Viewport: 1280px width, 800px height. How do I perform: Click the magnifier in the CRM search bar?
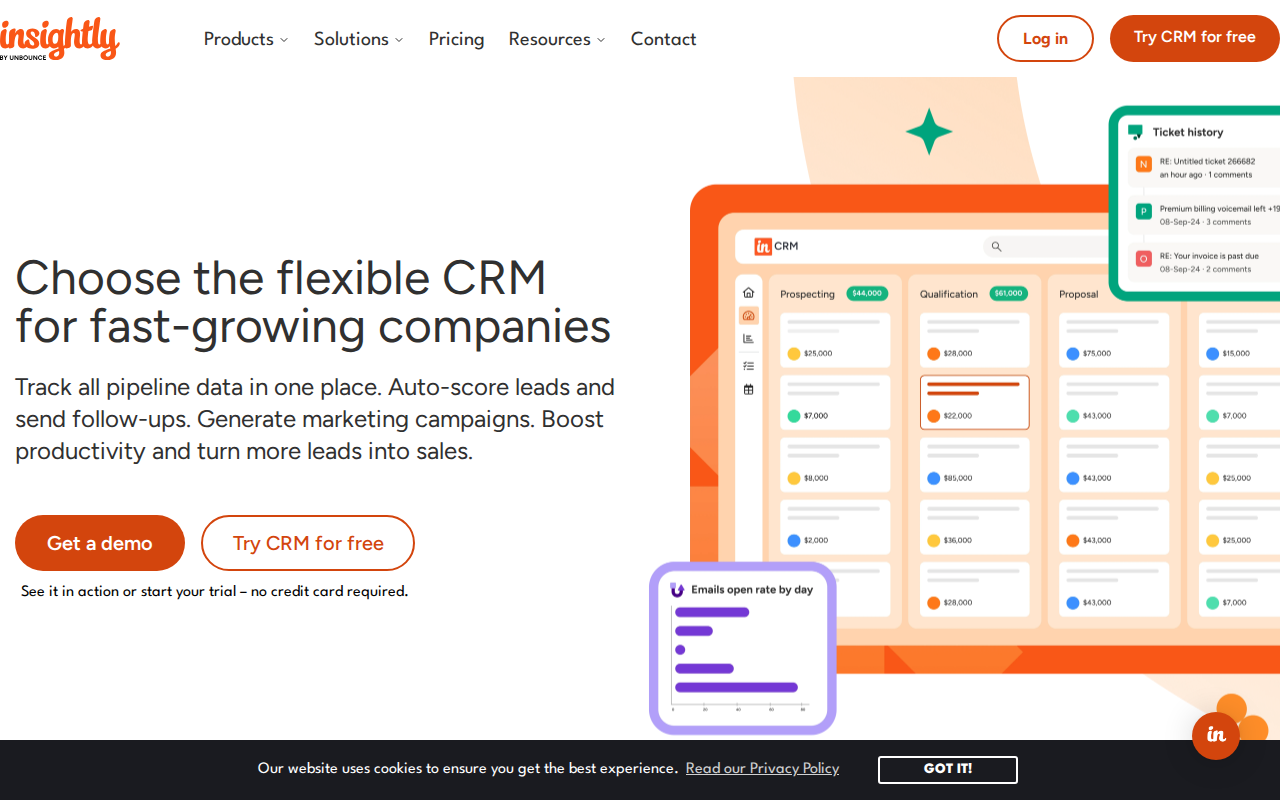coord(996,246)
